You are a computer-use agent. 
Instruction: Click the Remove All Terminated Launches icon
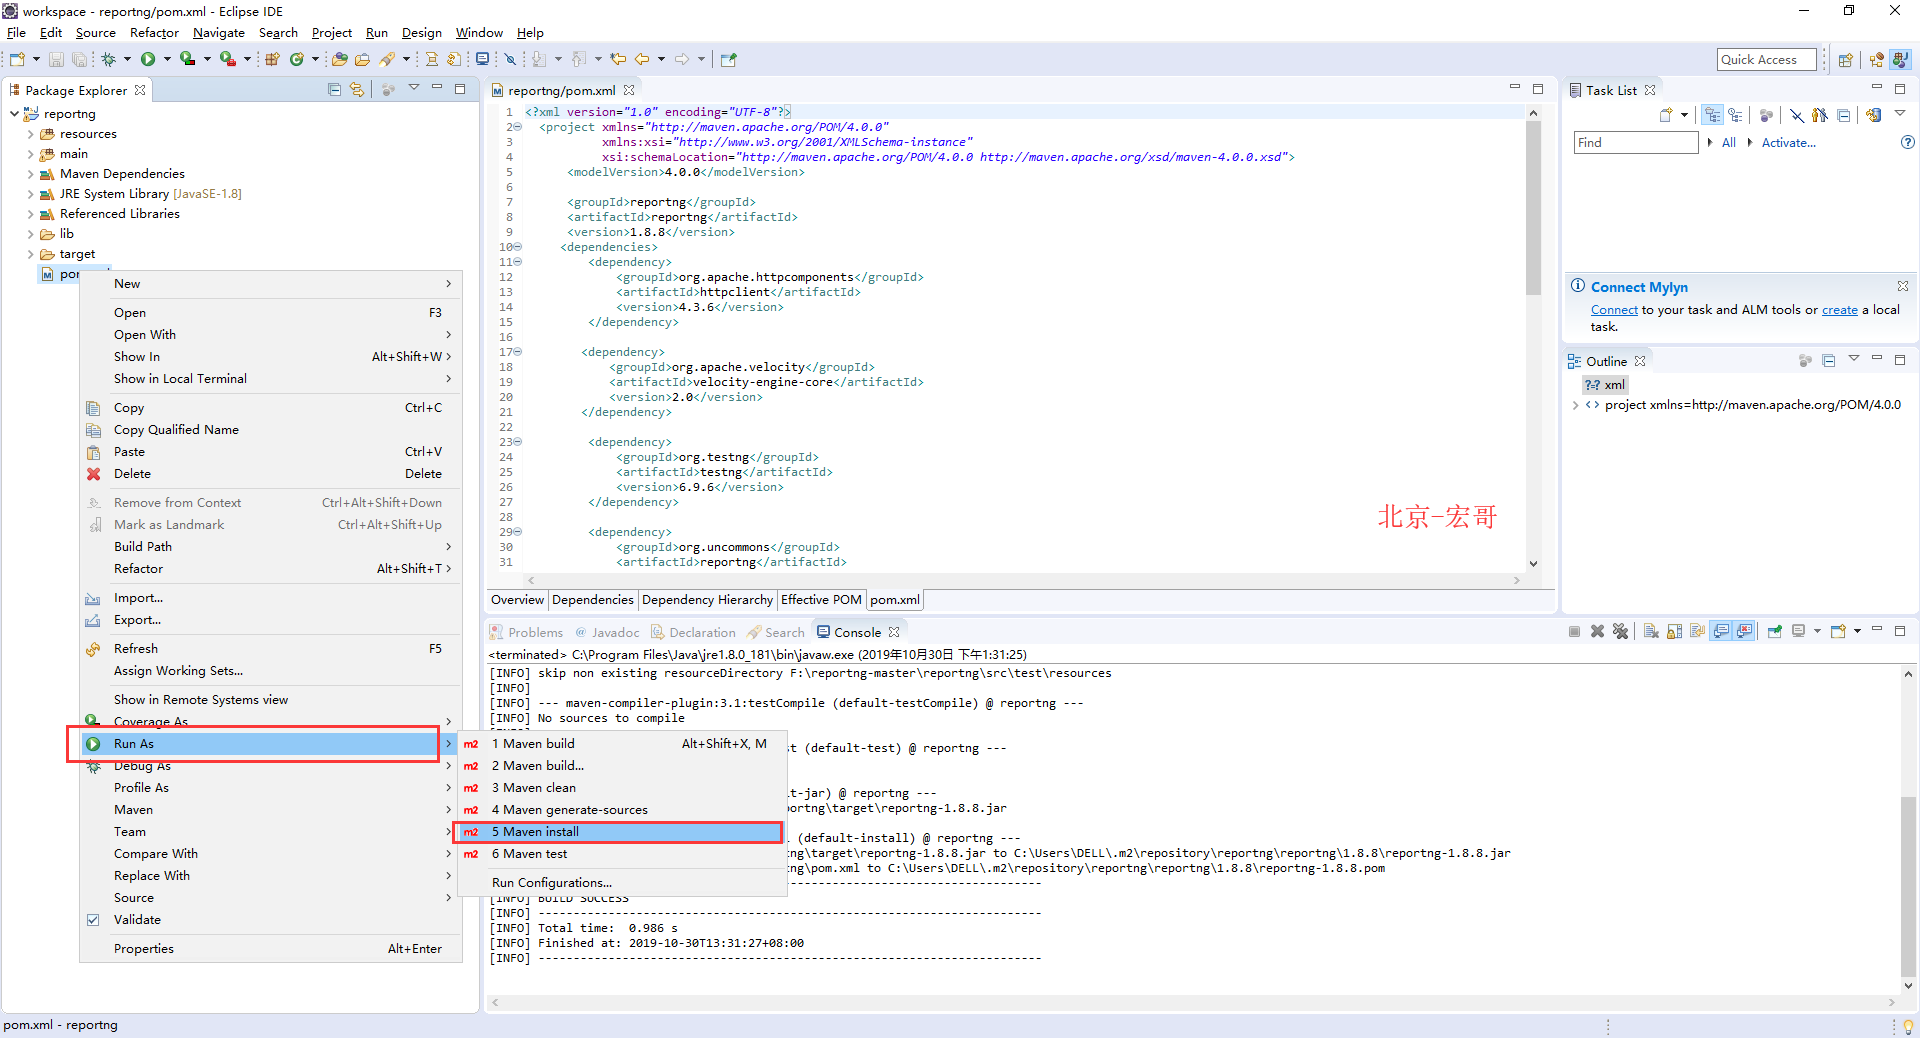click(1620, 631)
